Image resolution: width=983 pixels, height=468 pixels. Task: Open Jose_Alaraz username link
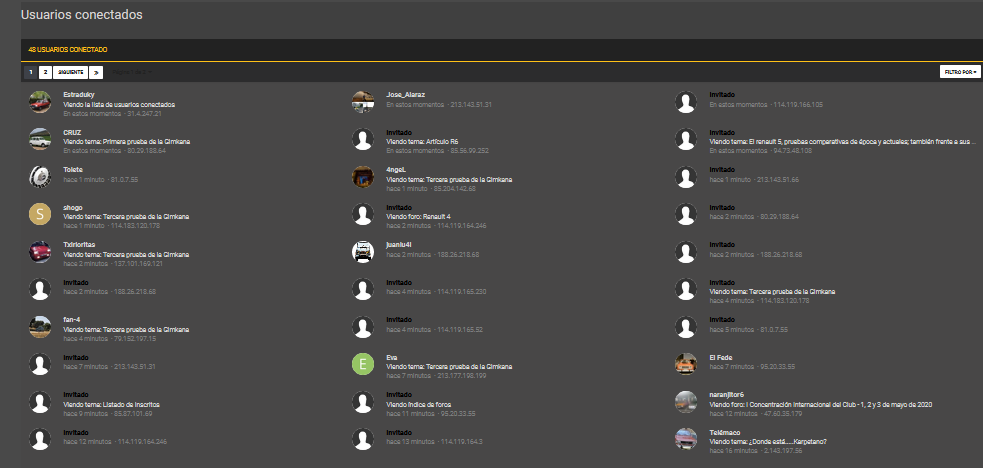point(406,95)
